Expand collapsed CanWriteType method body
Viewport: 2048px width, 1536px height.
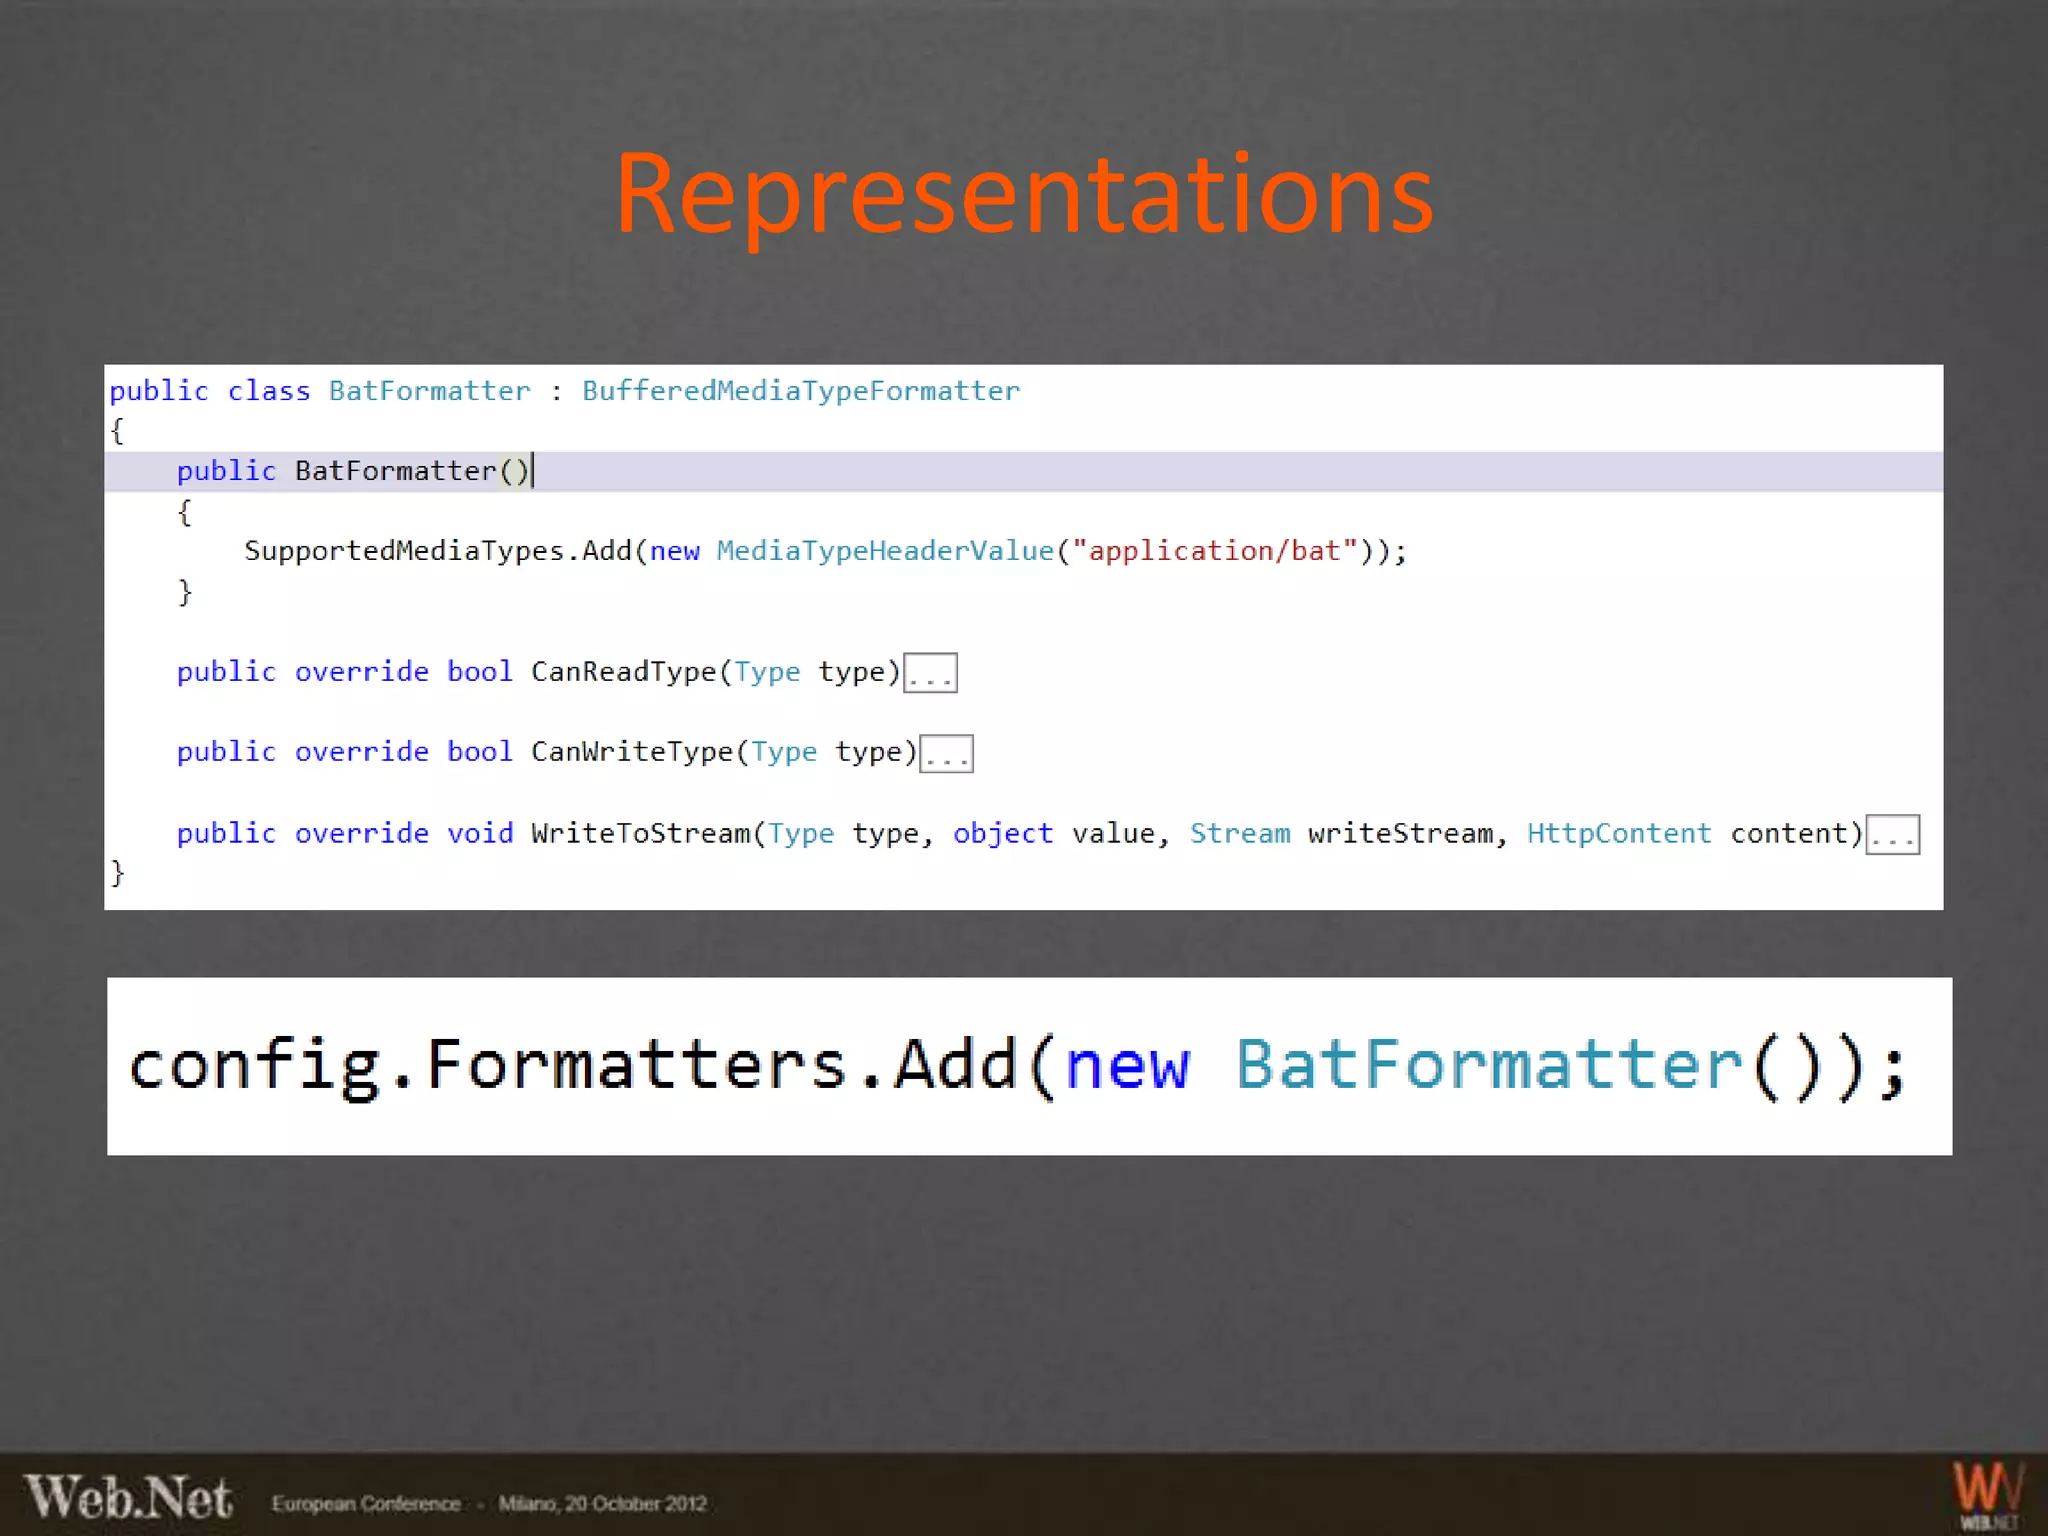pyautogui.click(x=946, y=754)
